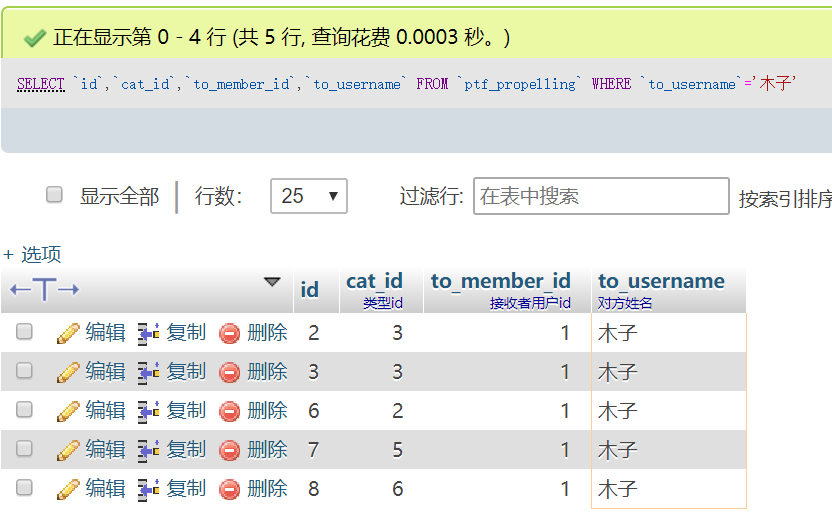Click the pencil edit icon for row id 8
832x525 pixels.
pos(68,489)
